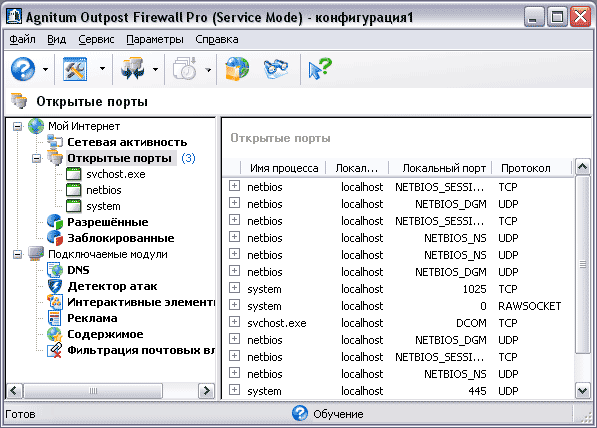Open the Сервис menu
Screen dimensions: 597x428
point(96,39)
